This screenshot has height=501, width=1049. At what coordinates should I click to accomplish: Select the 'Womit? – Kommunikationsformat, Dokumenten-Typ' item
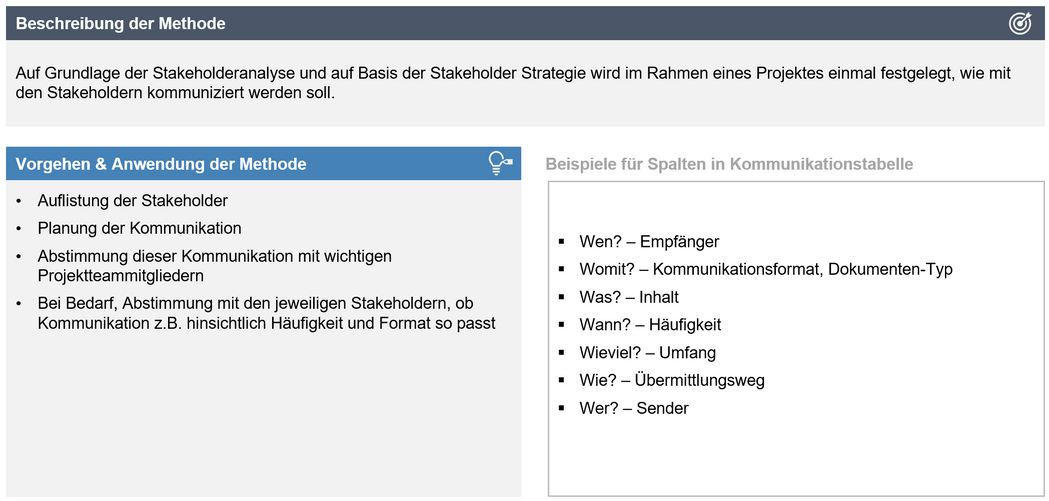[766, 270]
